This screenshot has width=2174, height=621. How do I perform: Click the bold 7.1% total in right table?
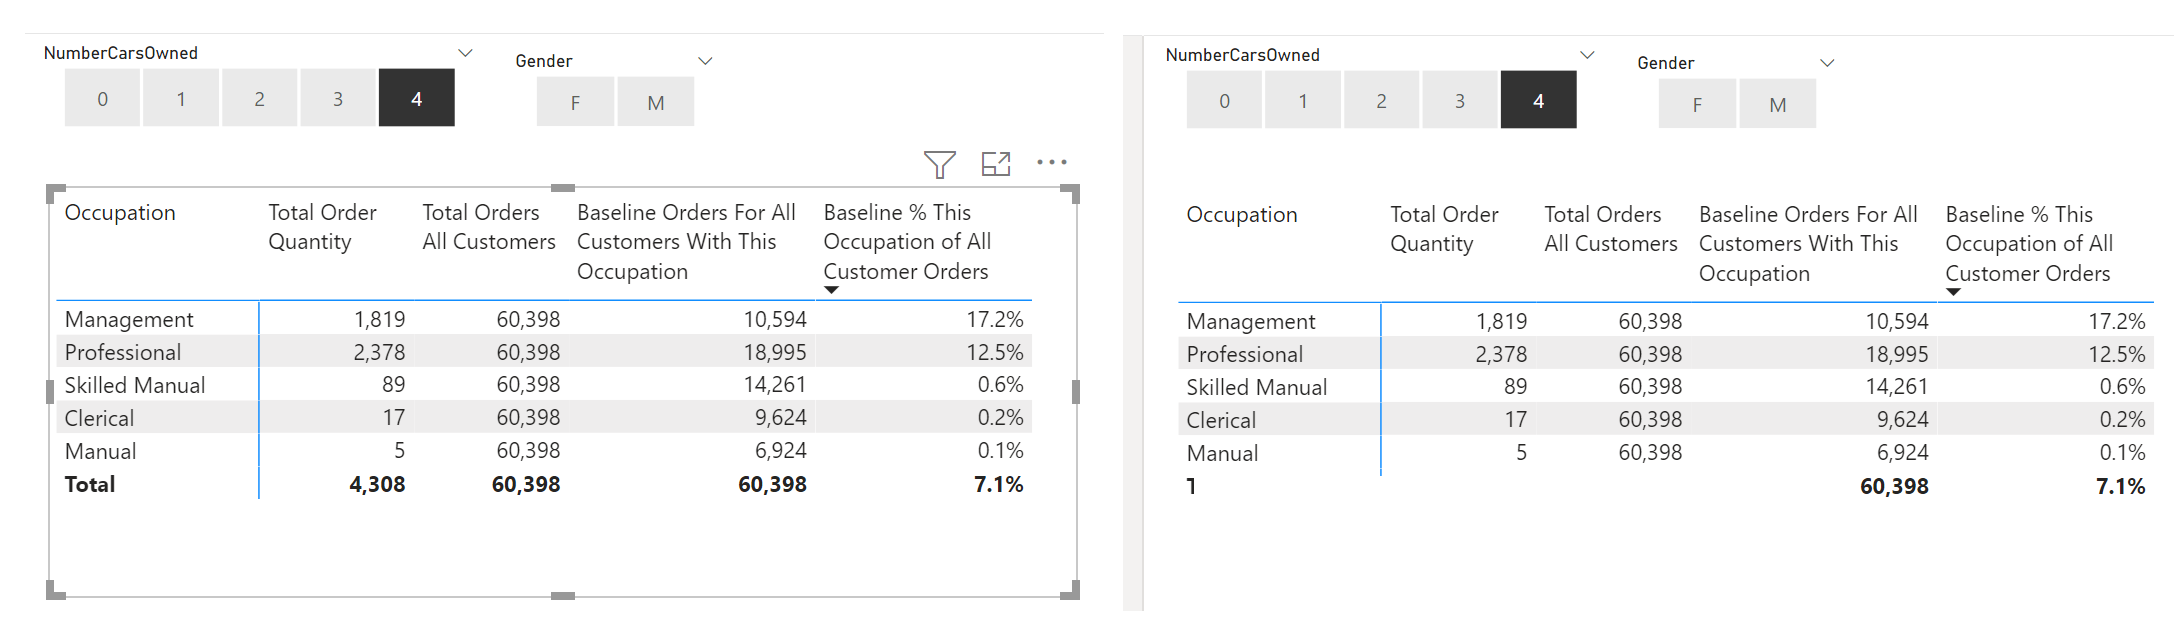click(x=2121, y=487)
